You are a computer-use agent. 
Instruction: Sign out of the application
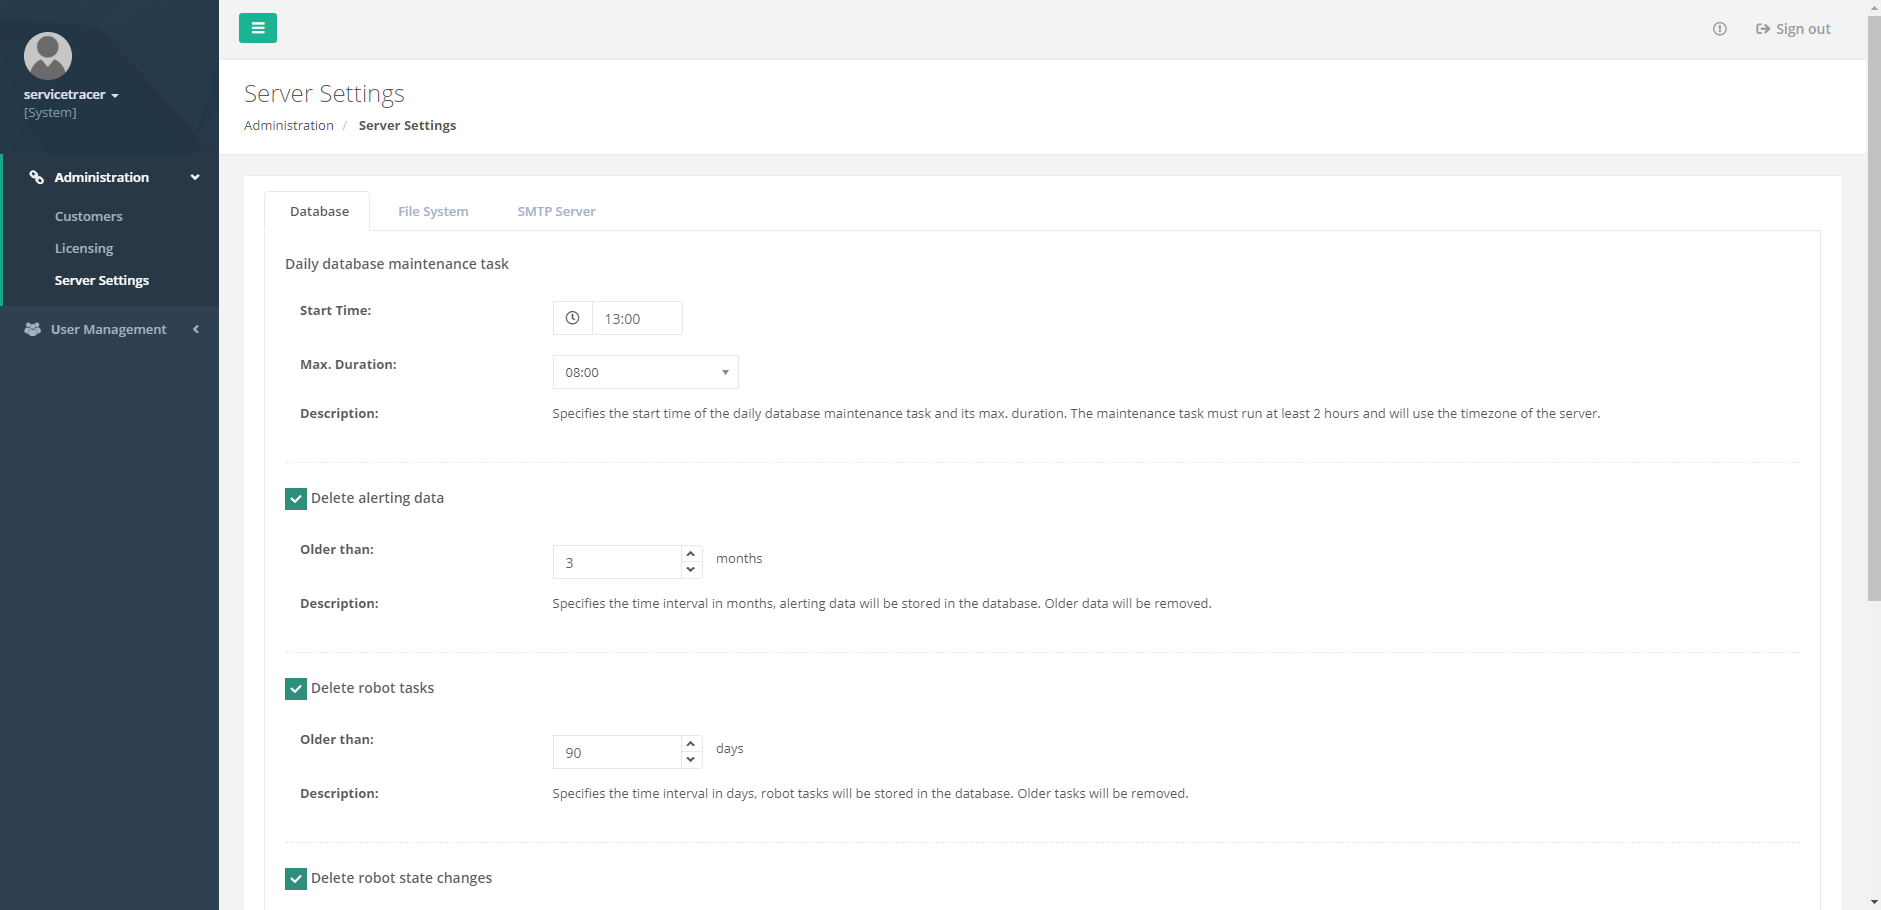click(1793, 29)
